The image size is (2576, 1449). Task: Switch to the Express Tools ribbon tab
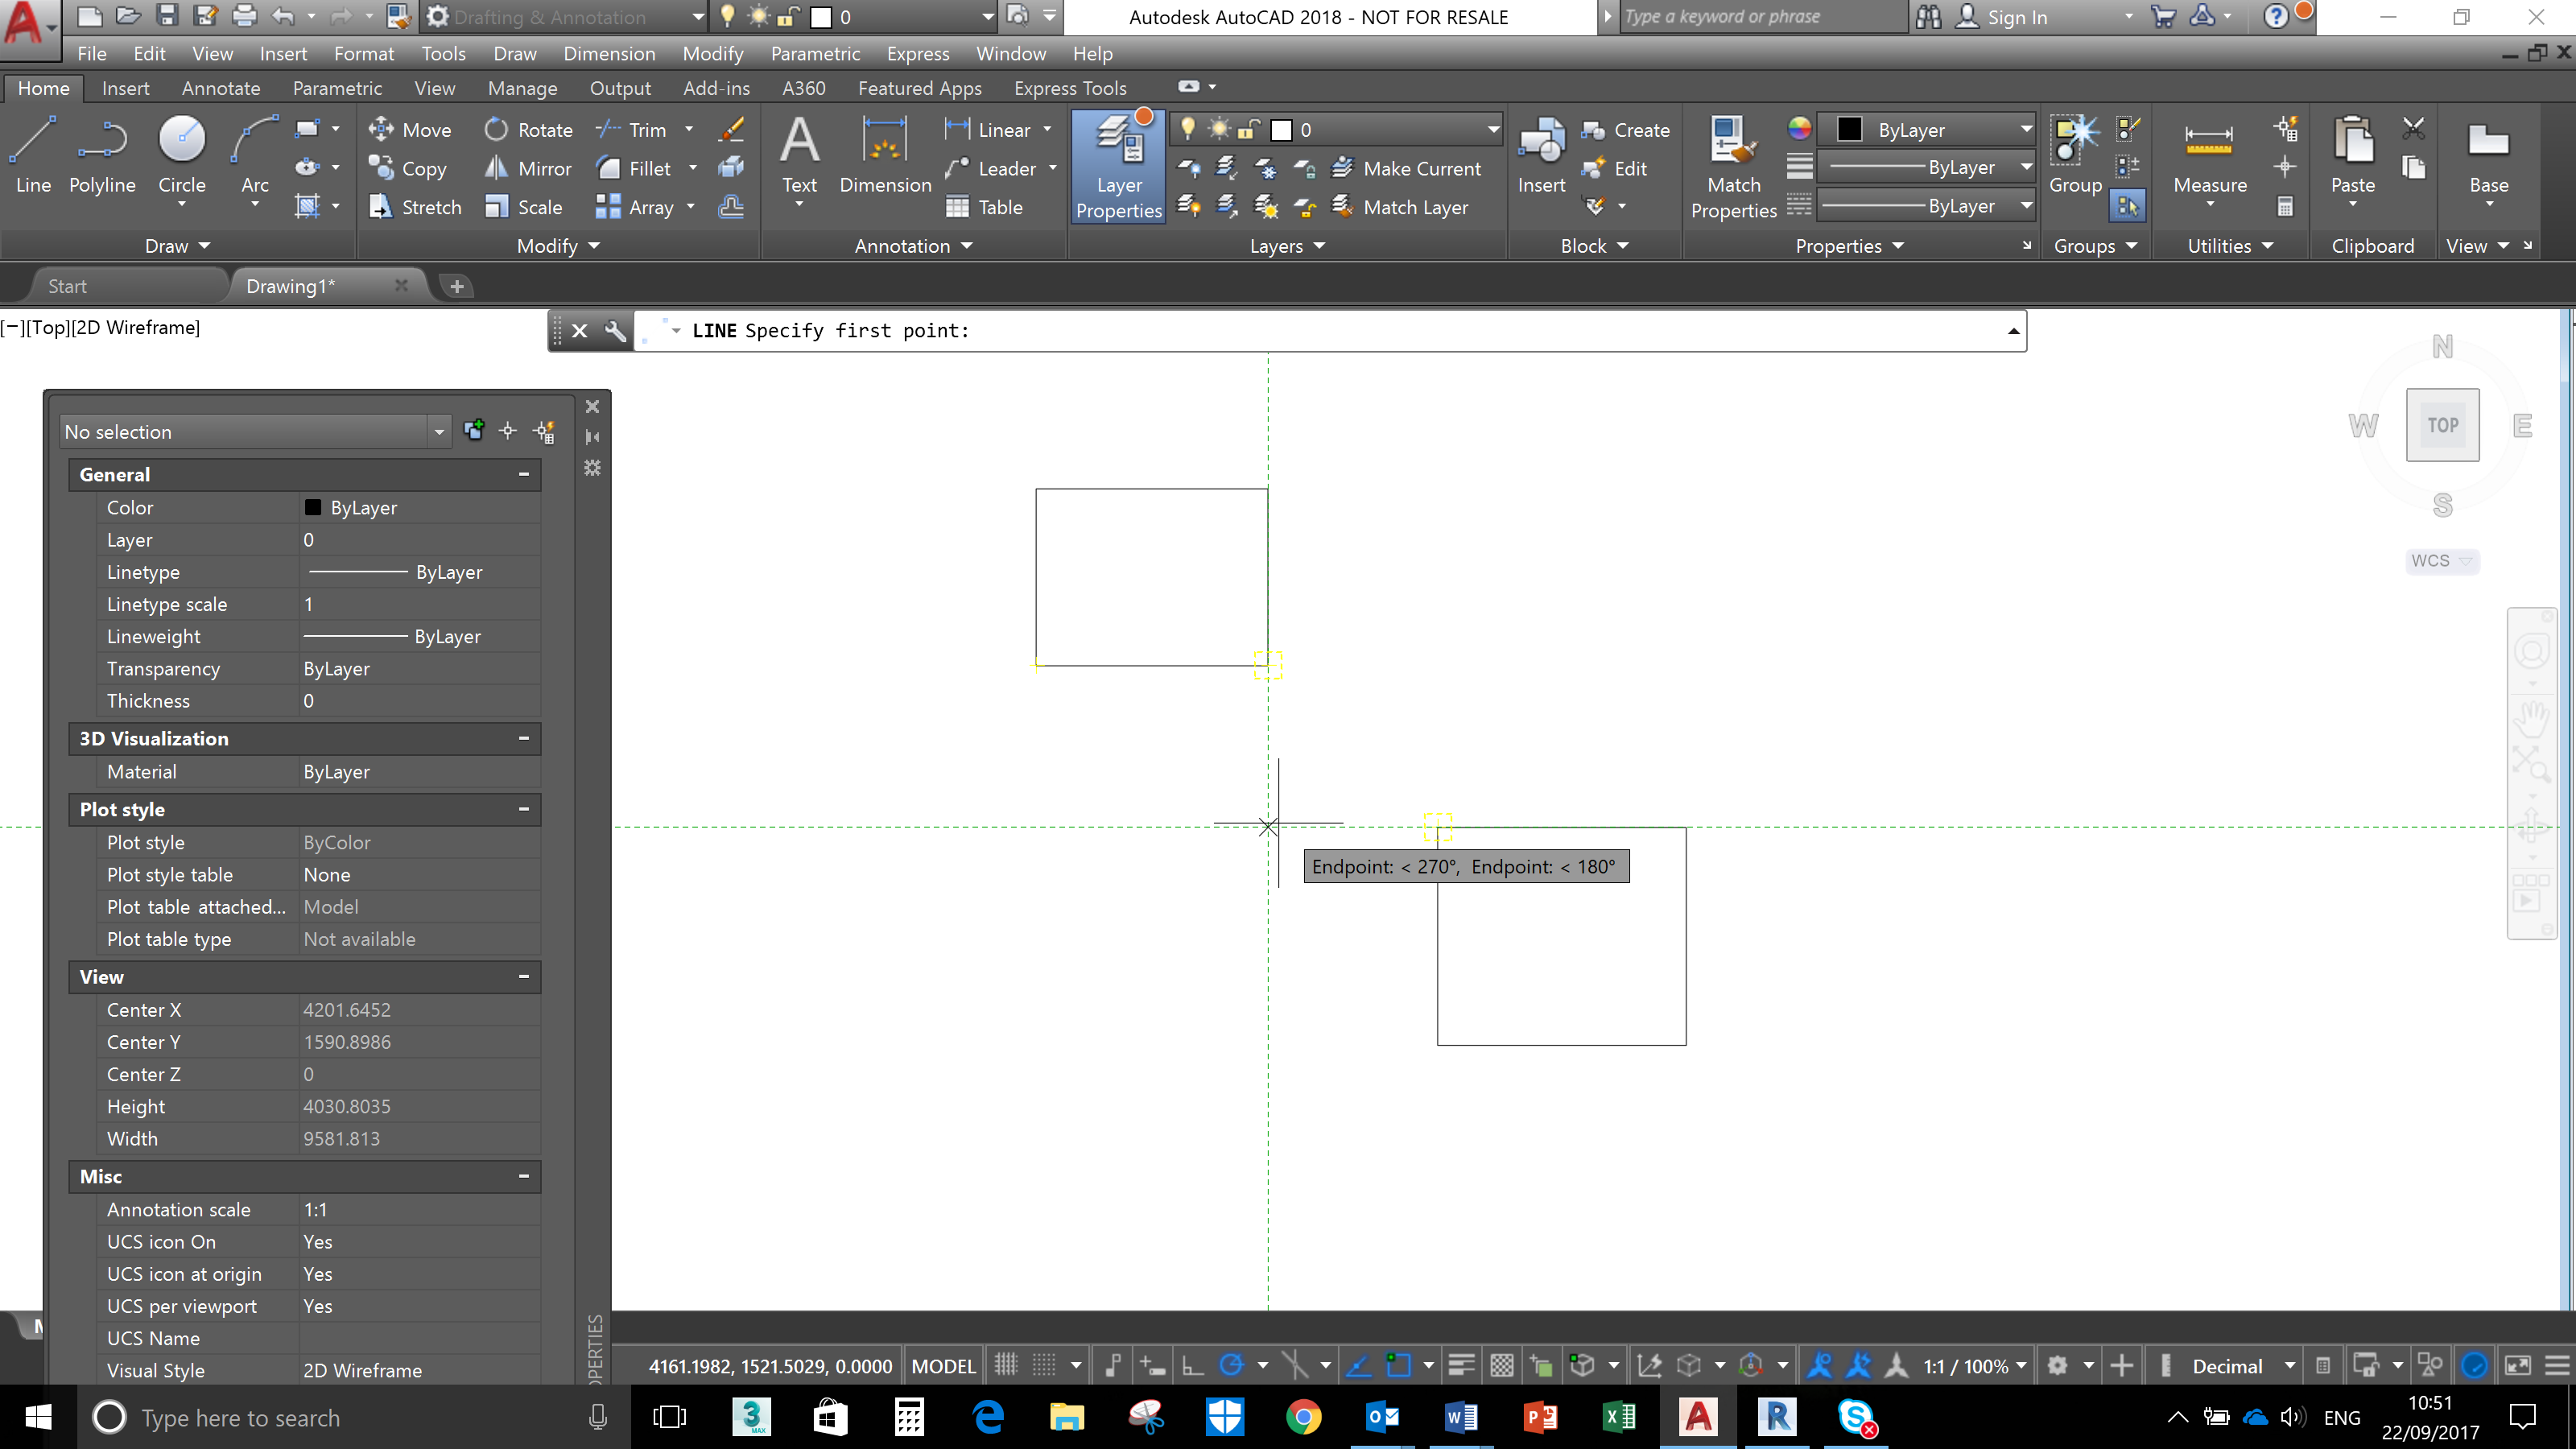coord(1070,88)
